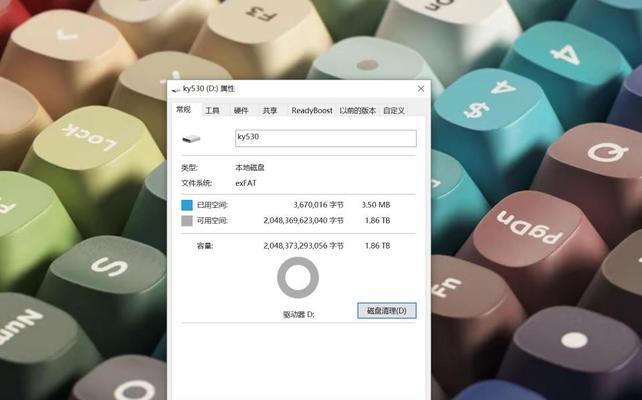Click the title bar drive icon
Image resolution: width=642 pixels, height=400 pixels.
(176, 89)
